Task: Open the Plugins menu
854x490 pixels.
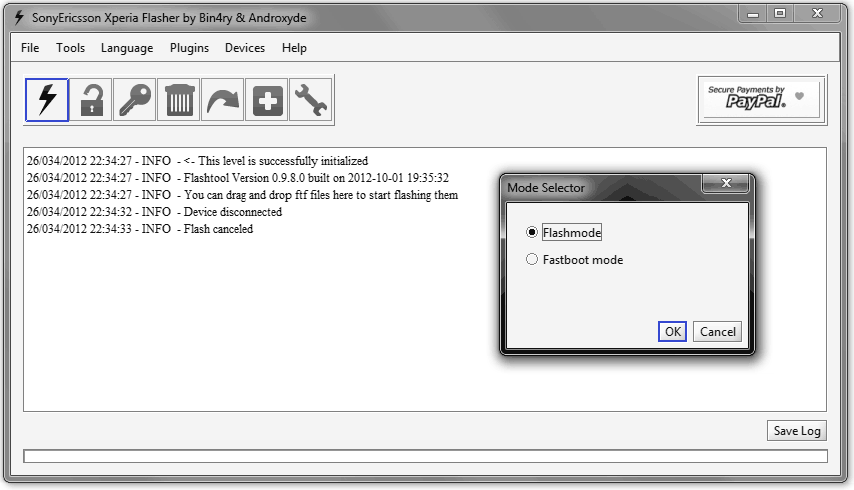Action: point(189,48)
